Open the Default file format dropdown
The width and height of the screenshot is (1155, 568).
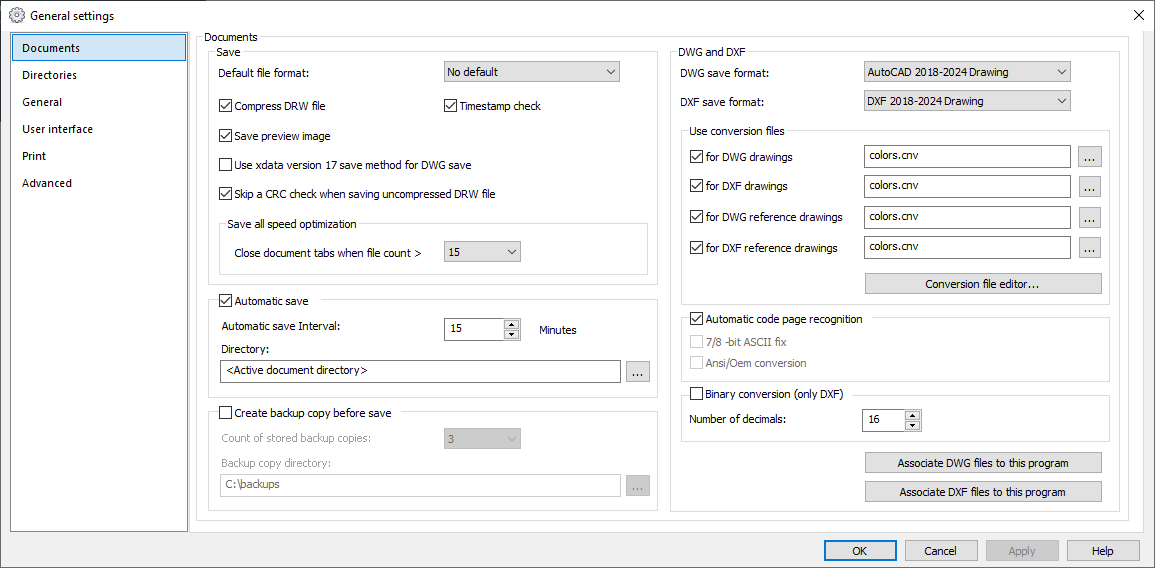532,71
